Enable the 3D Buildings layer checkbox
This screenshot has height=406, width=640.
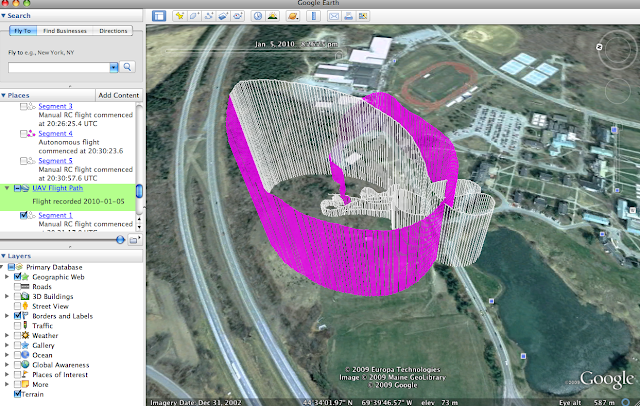(17, 296)
